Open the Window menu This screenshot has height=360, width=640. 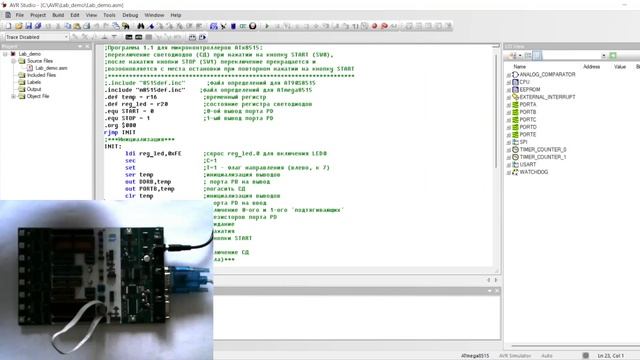154,15
